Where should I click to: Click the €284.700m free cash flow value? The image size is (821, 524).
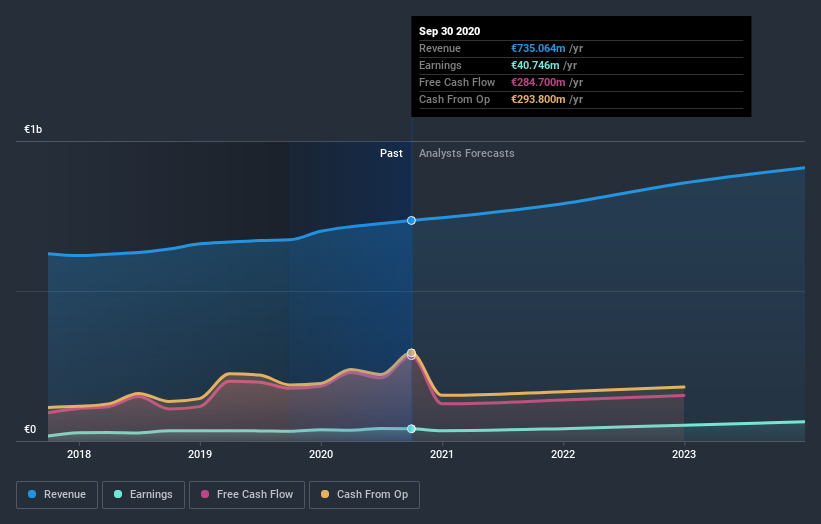click(538, 82)
